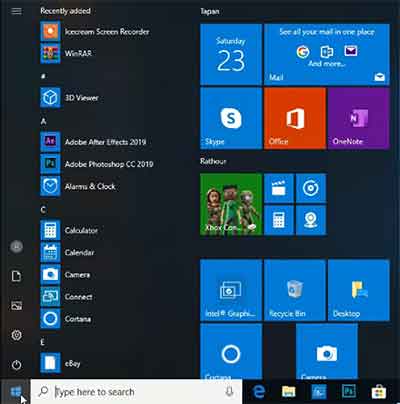Click the Recently added header
The image size is (400, 404).
(x=66, y=11)
